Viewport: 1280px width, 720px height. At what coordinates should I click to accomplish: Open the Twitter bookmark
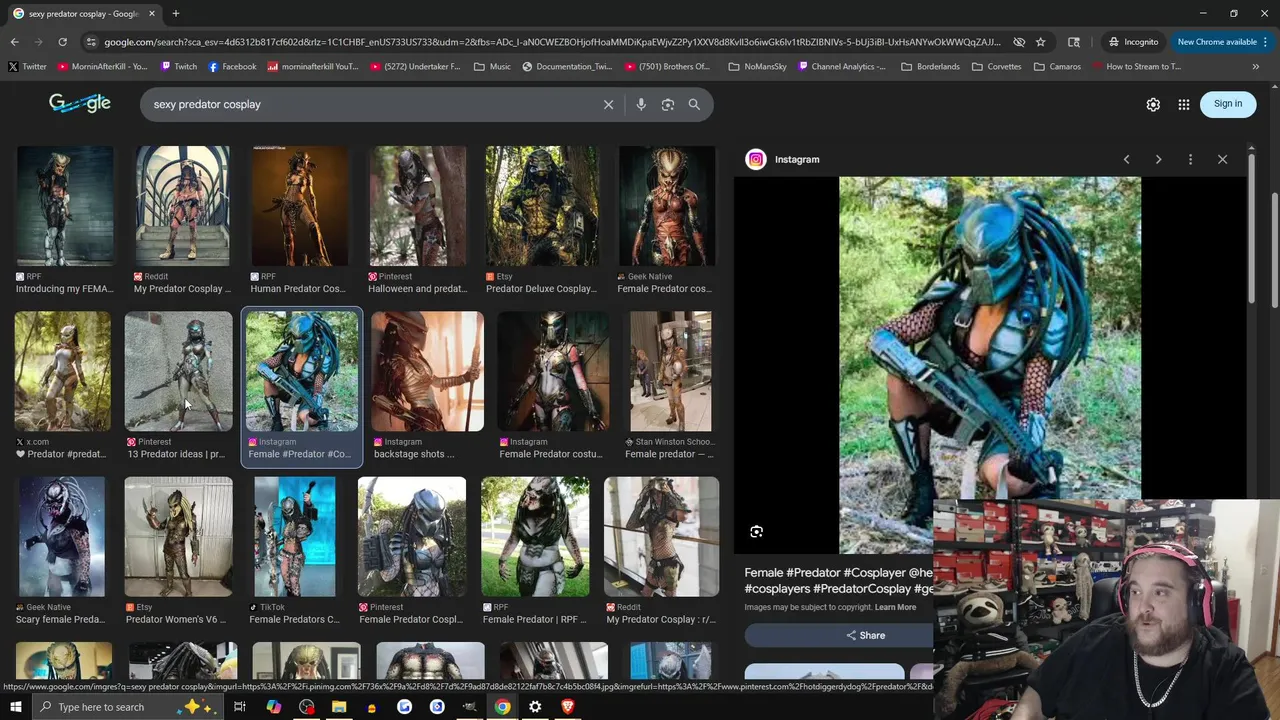point(27,67)
